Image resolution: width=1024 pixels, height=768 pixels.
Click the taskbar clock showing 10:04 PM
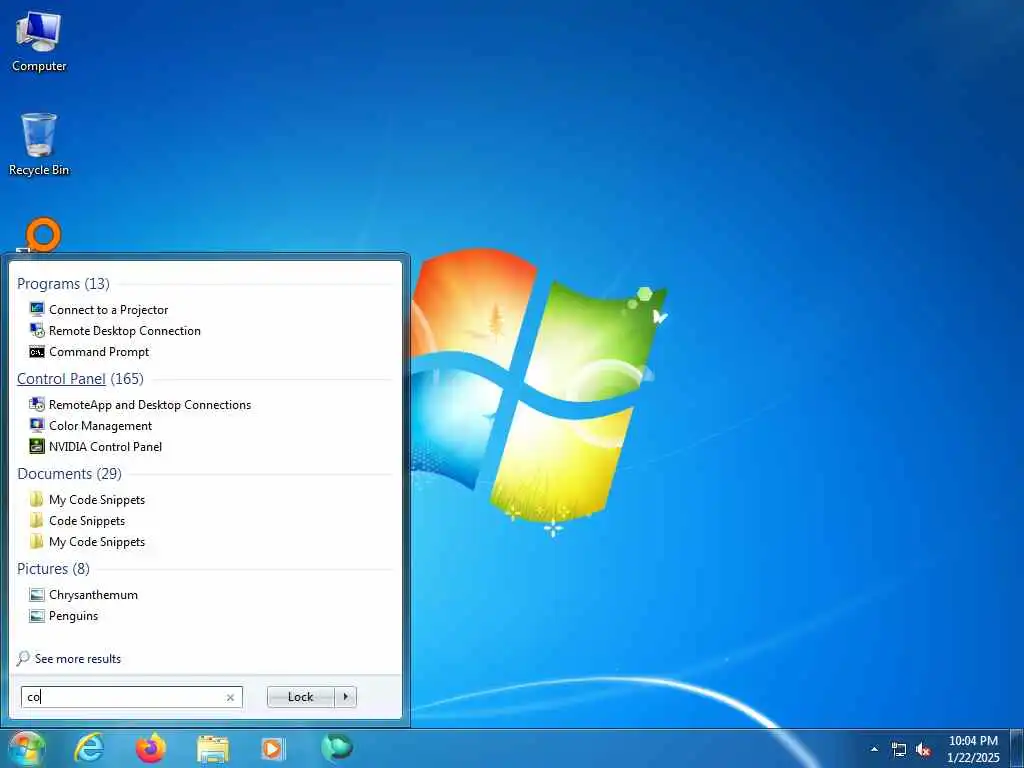pyautogui.click(x=973, y=749)
